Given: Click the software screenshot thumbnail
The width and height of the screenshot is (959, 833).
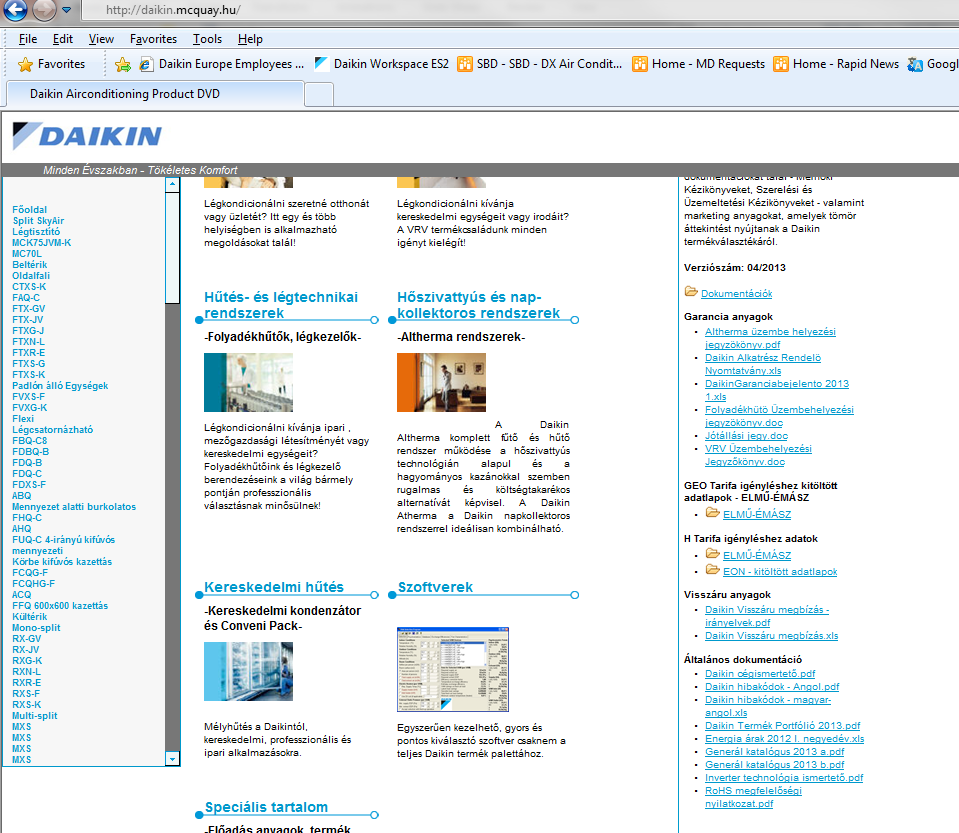Looking at the screenshot, I should pos(453,669).
